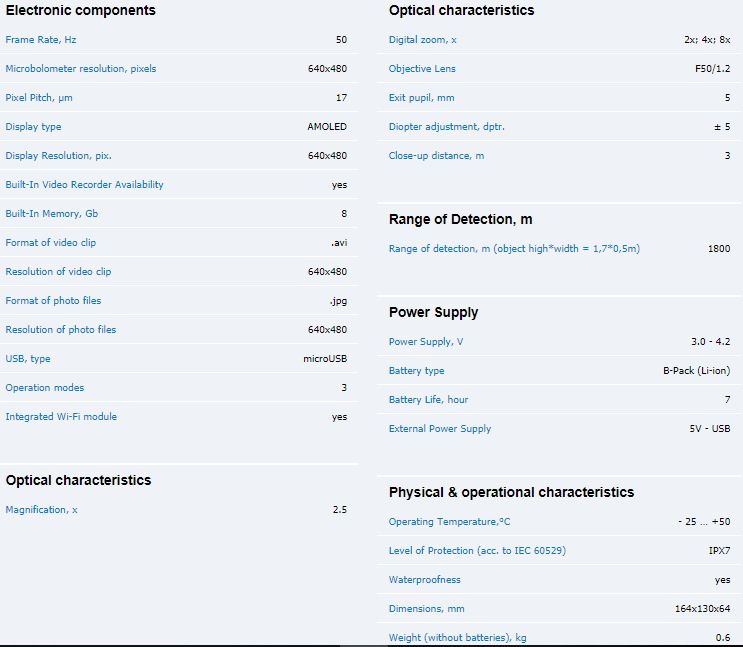This screenshot has width=743, height=647.
Task: Click the Electronic components heading
Action: coord(81,11)
